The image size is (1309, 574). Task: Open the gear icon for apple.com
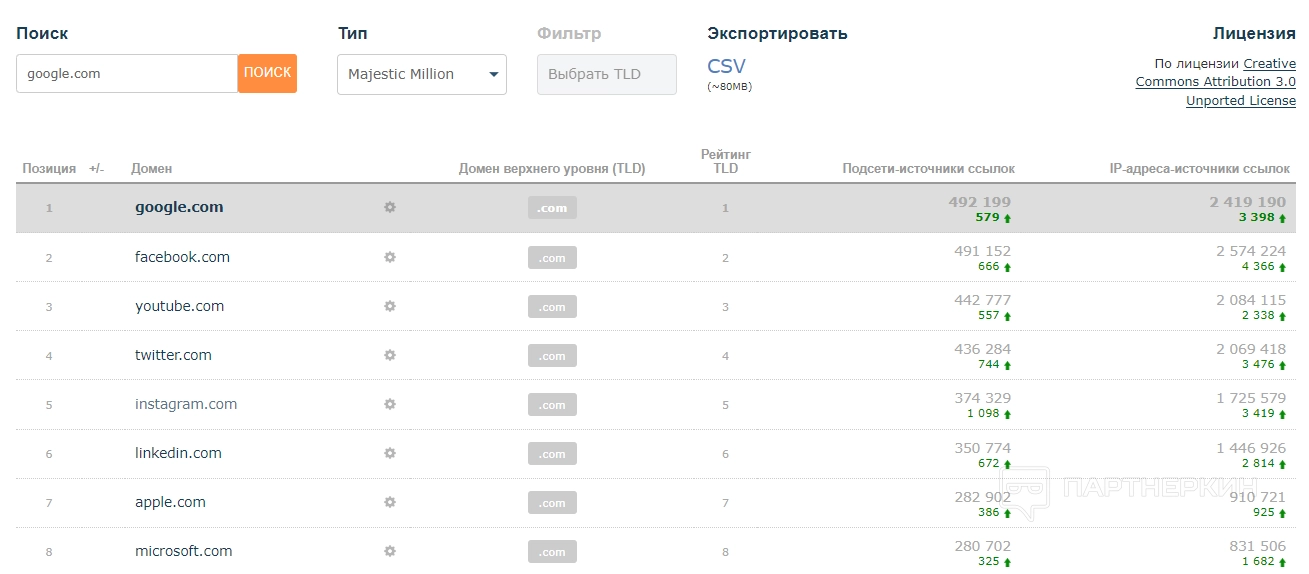click(390, 502)
